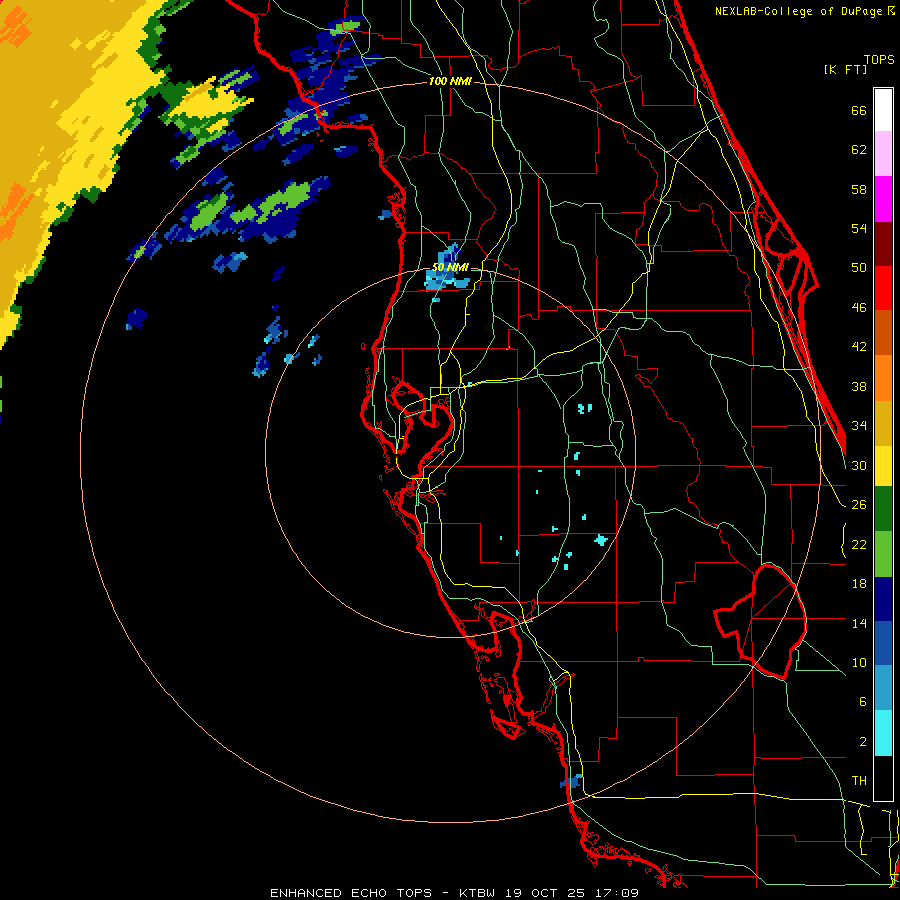900x900 pixels.
Task: Click the "50" value in the color legend
Action: tap(859, 268)
